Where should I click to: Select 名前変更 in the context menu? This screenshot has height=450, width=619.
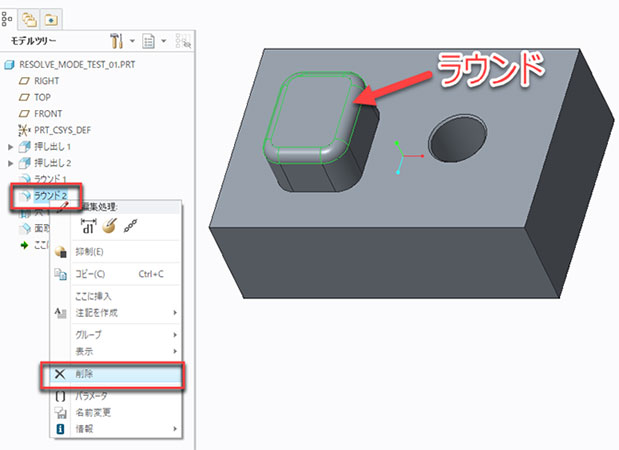point(96,412)
